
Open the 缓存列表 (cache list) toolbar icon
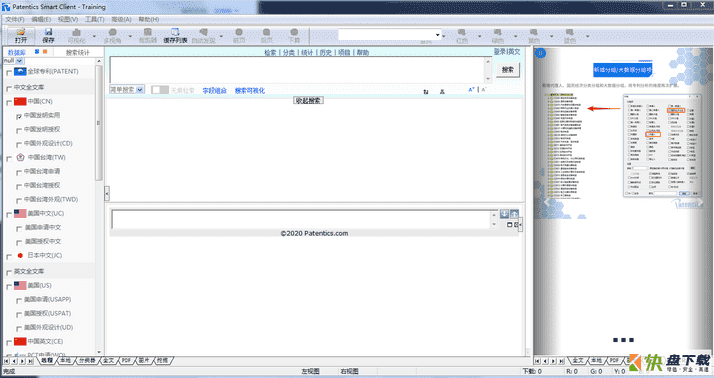click(x=175, y=35)
